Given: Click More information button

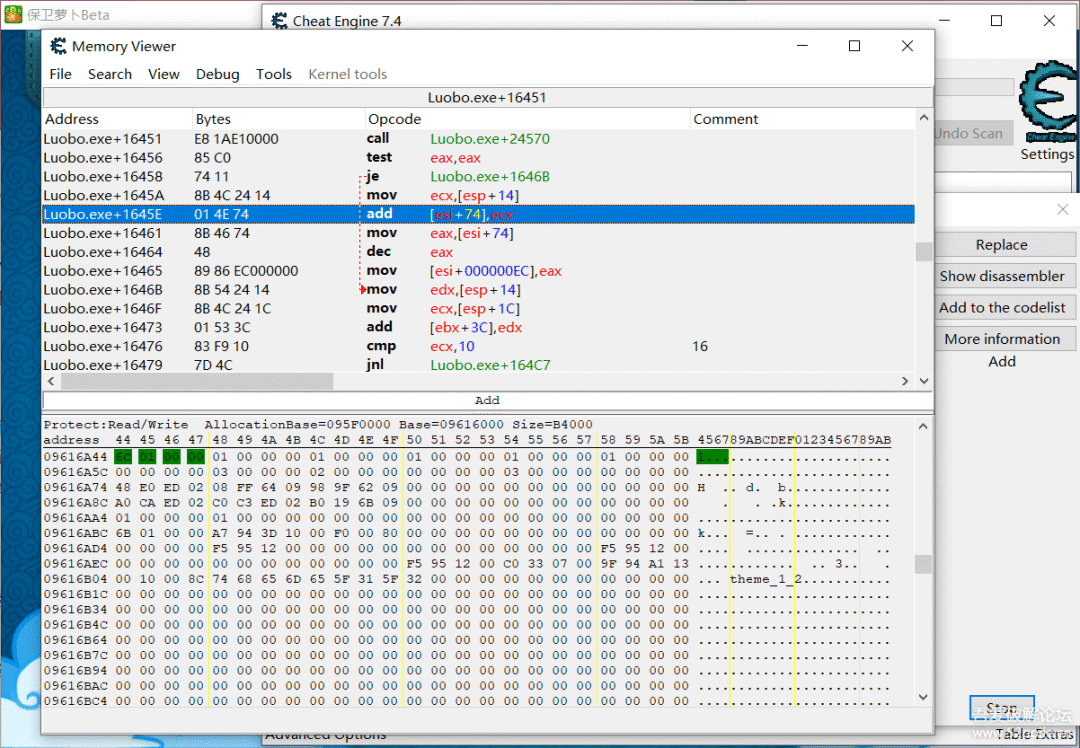Looking at the screenshot, I should click(1004, 339).
